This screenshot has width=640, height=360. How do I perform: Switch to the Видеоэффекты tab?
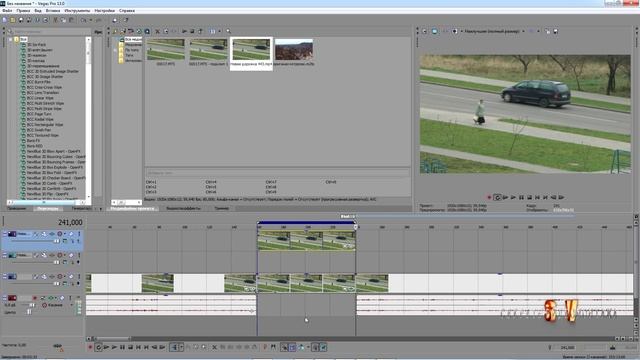(x=183, y=208)
